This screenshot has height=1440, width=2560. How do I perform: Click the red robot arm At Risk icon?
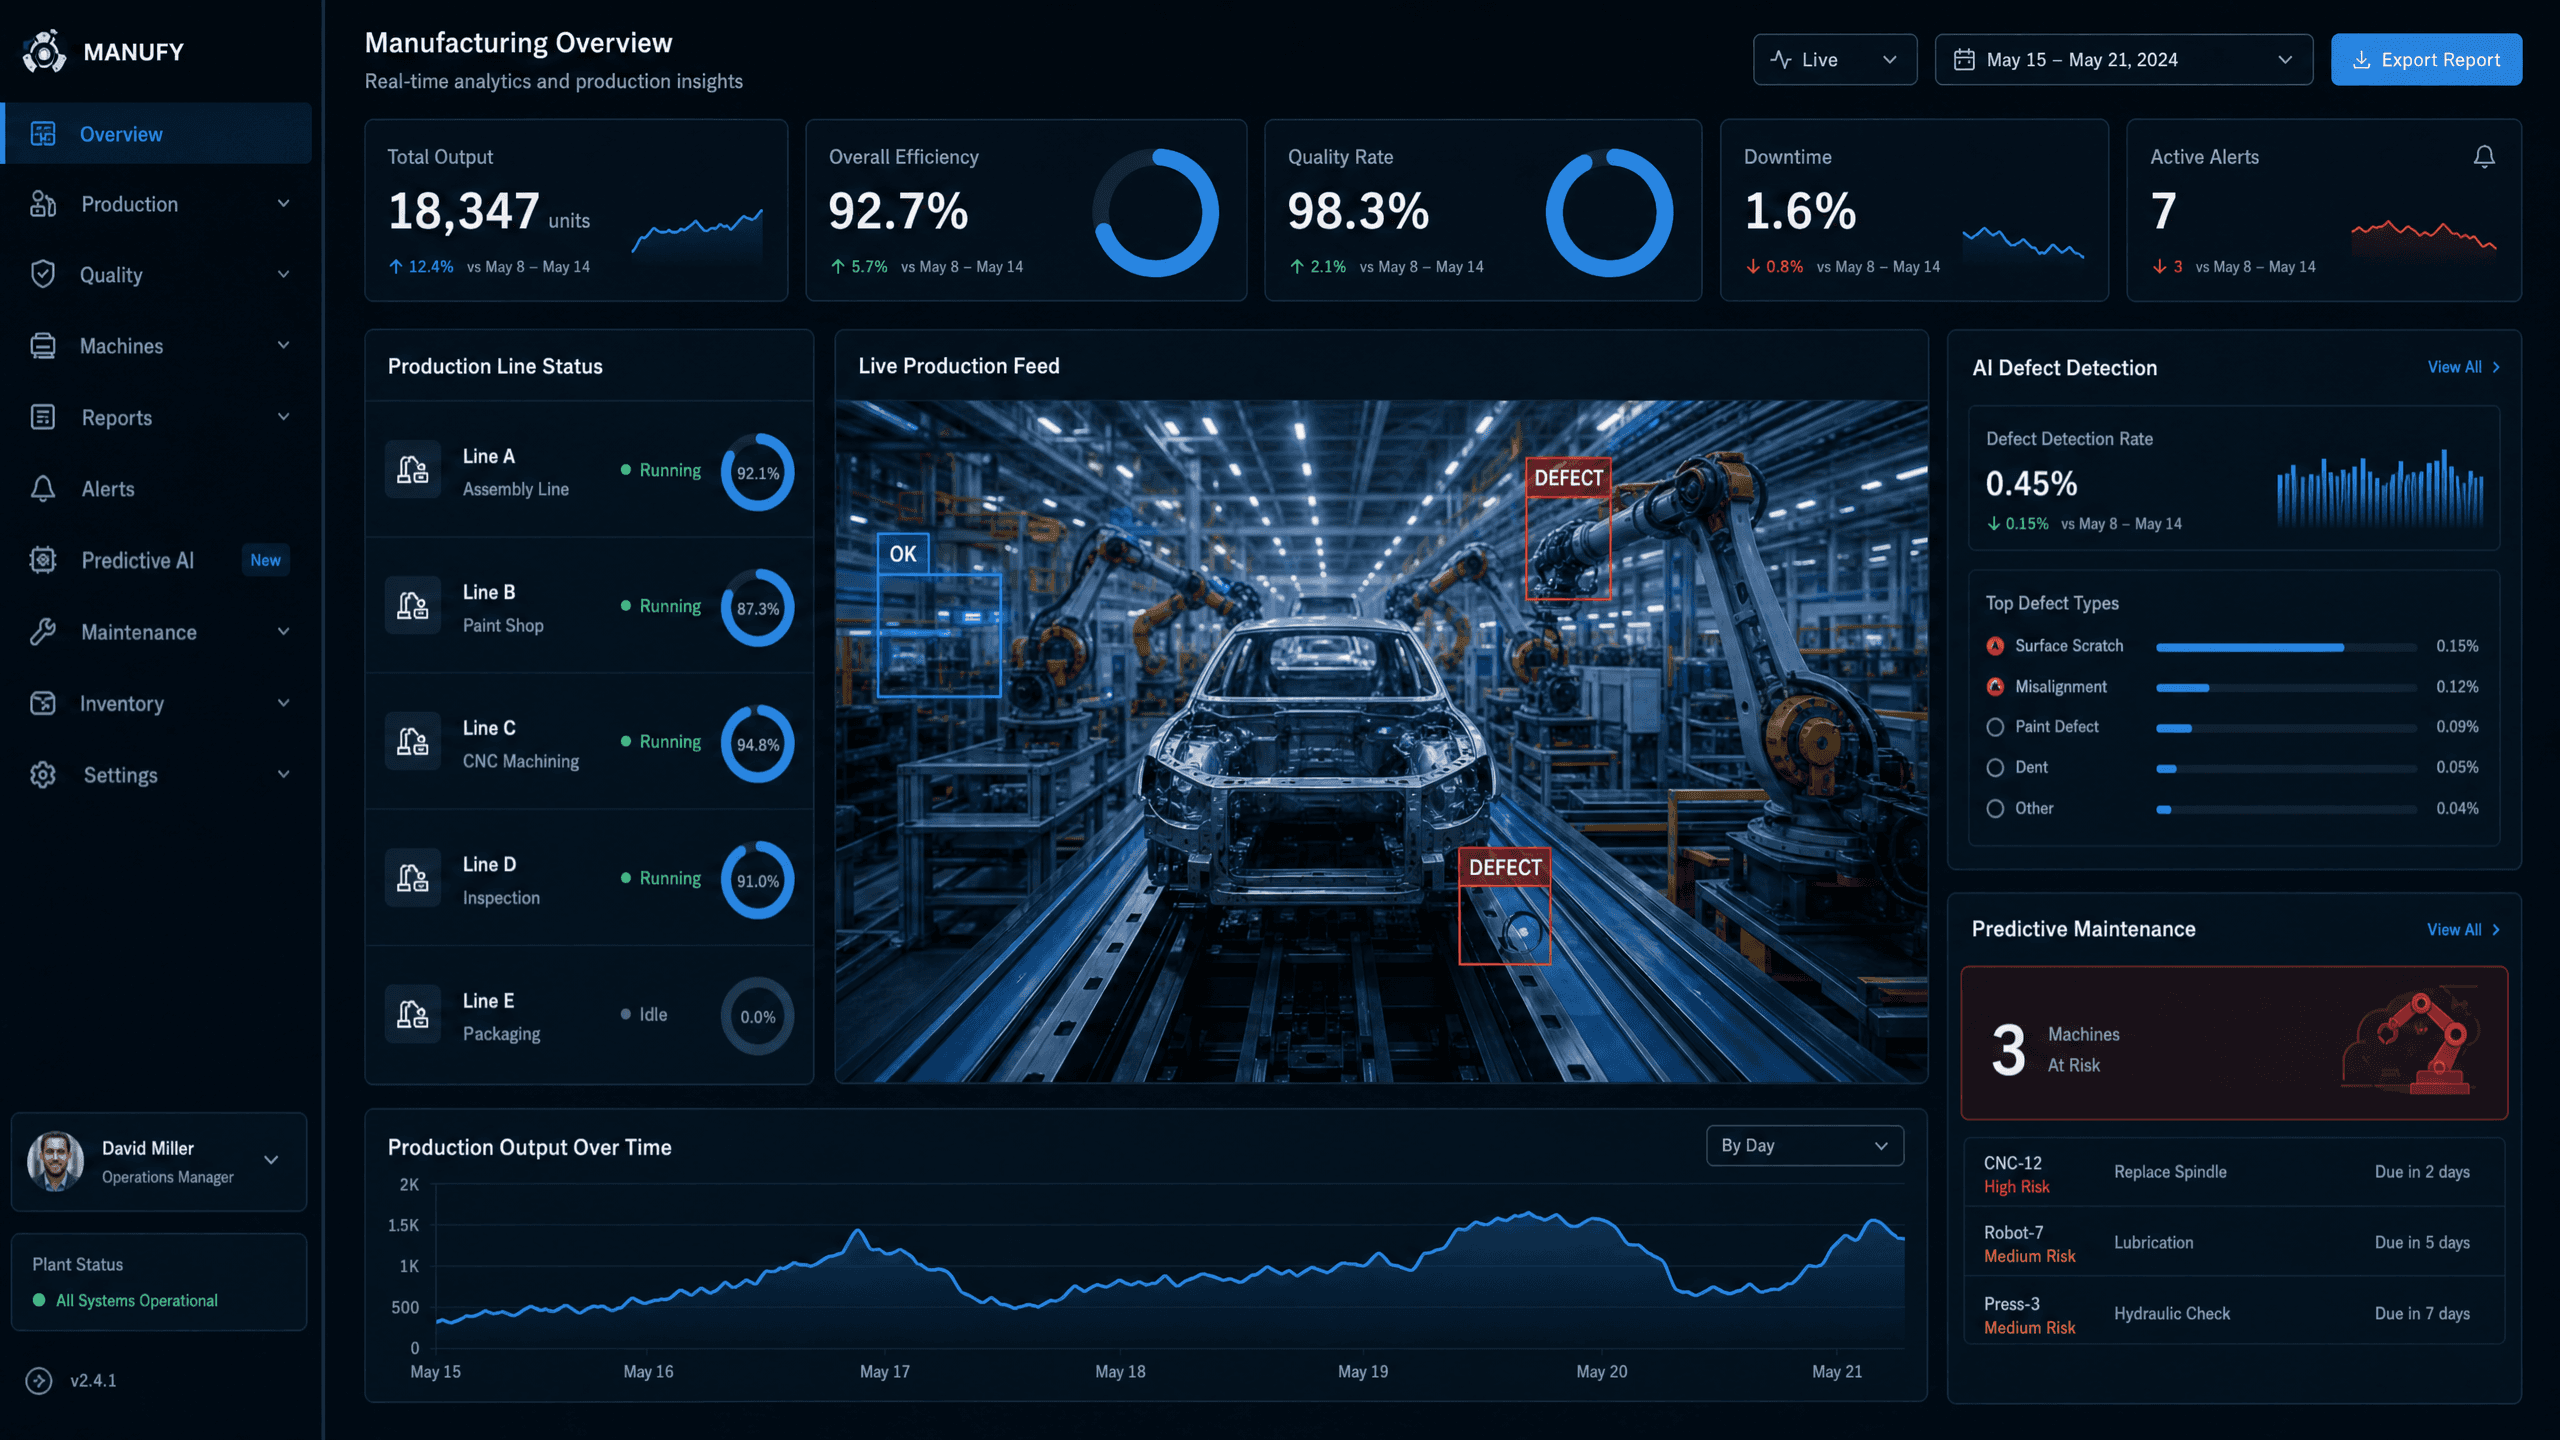tap(2411, 1042)
